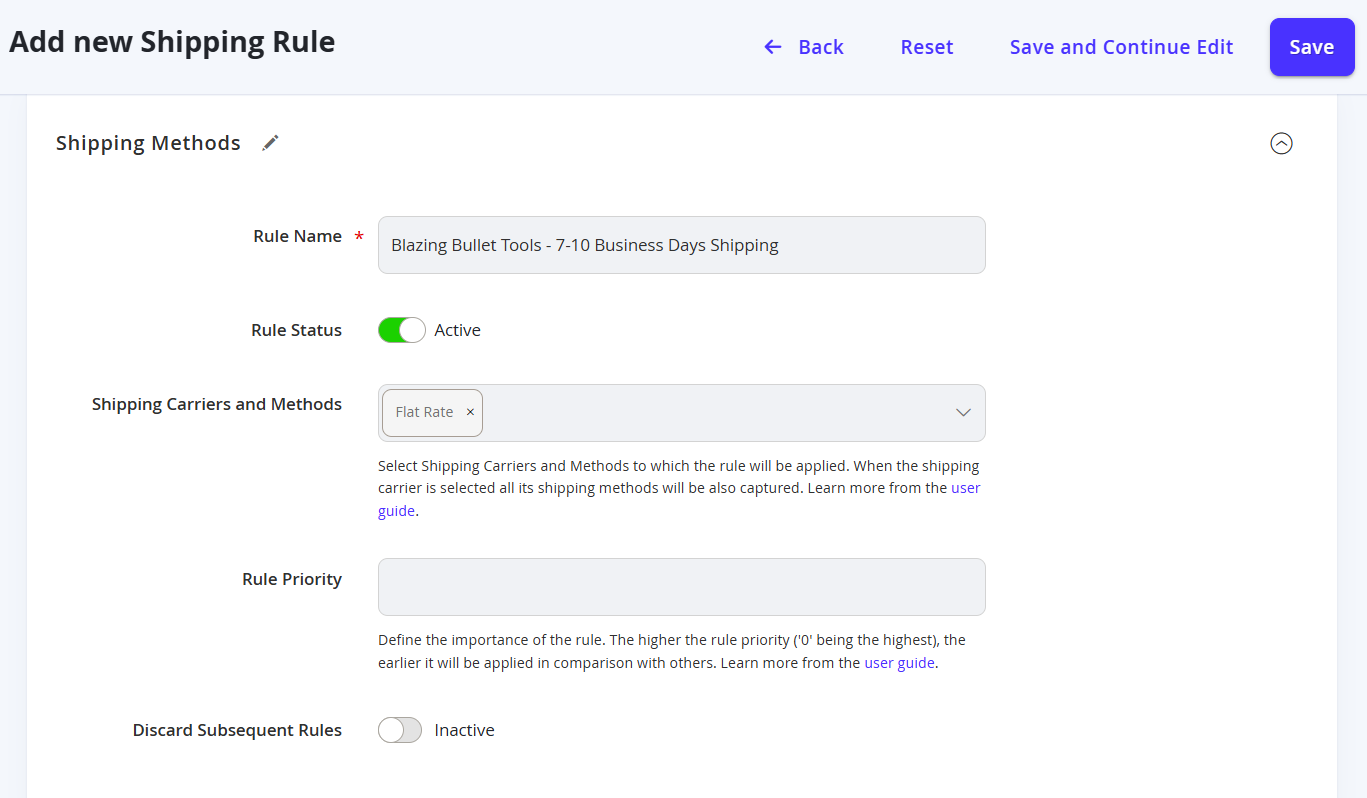The image size is (1367, 798).
Task: Click the Inactive status label
Action: (x=464, y=730)
